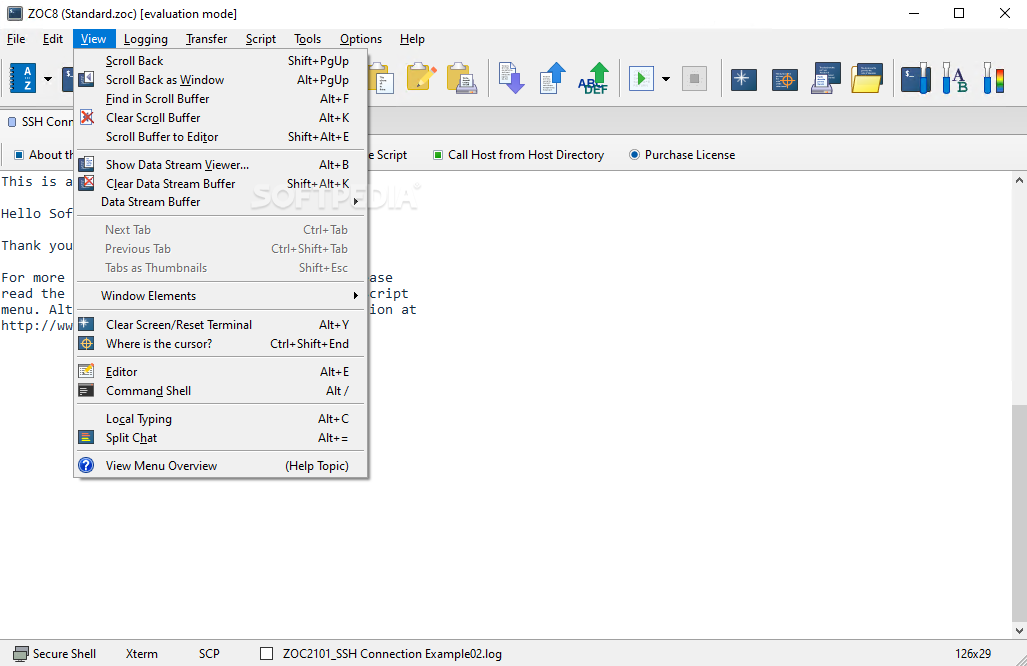Click the color bars test tube icon
This screenshot has width=1027, height=666.
tap(994, 79)
